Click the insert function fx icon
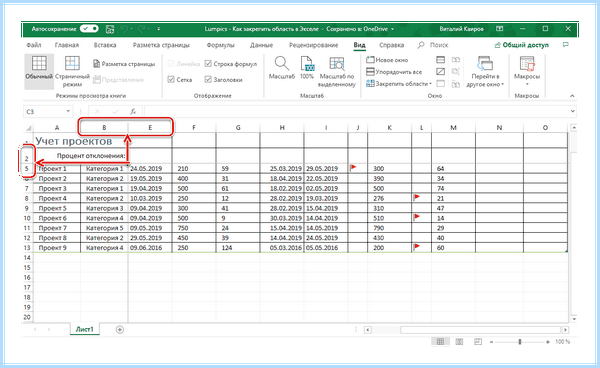Viewport: 600px width, 368px height. pos(133,111)
